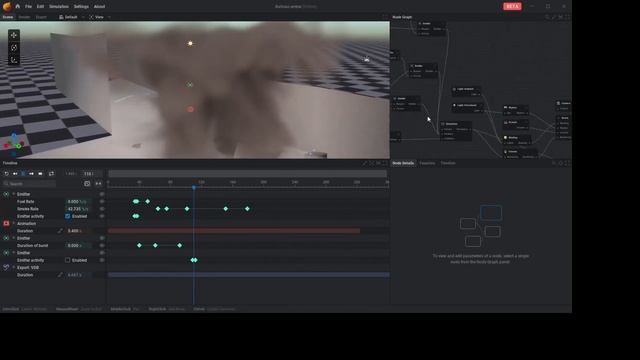Click the grey timeline range bar

[x=247, y=174]
